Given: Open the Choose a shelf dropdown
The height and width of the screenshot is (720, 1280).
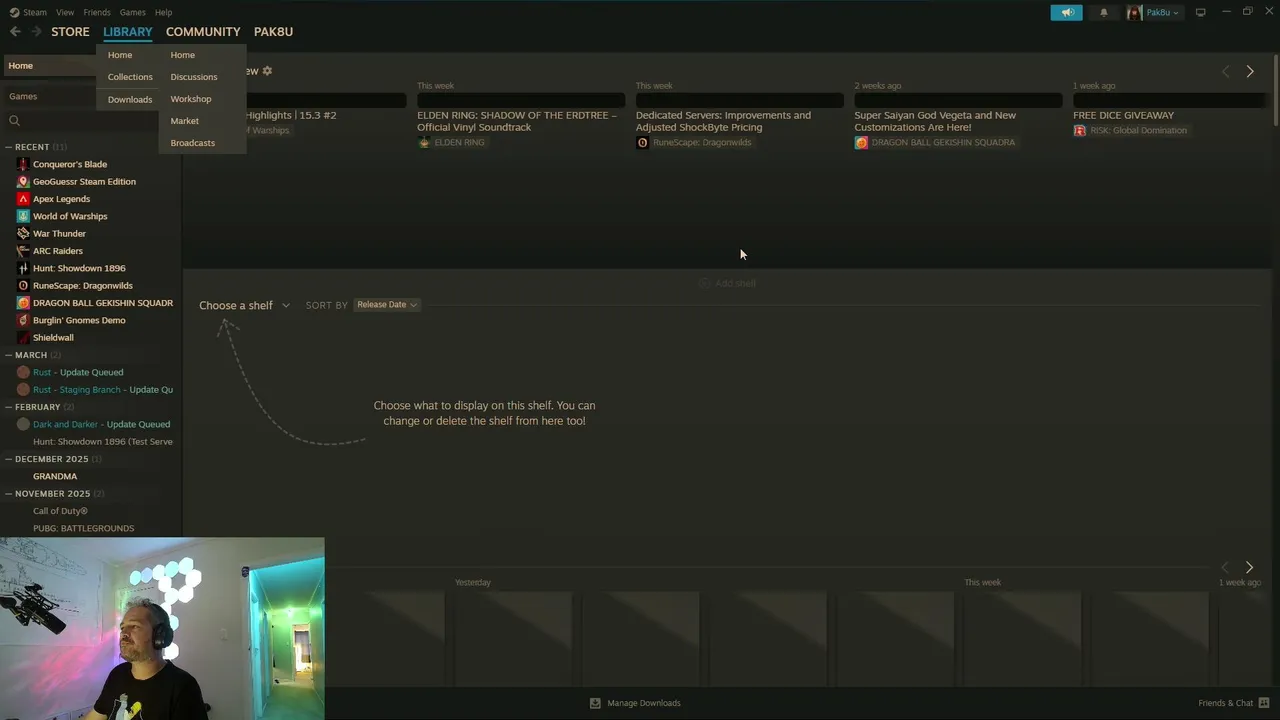Looking at the screenshot, I should [244, 305].
